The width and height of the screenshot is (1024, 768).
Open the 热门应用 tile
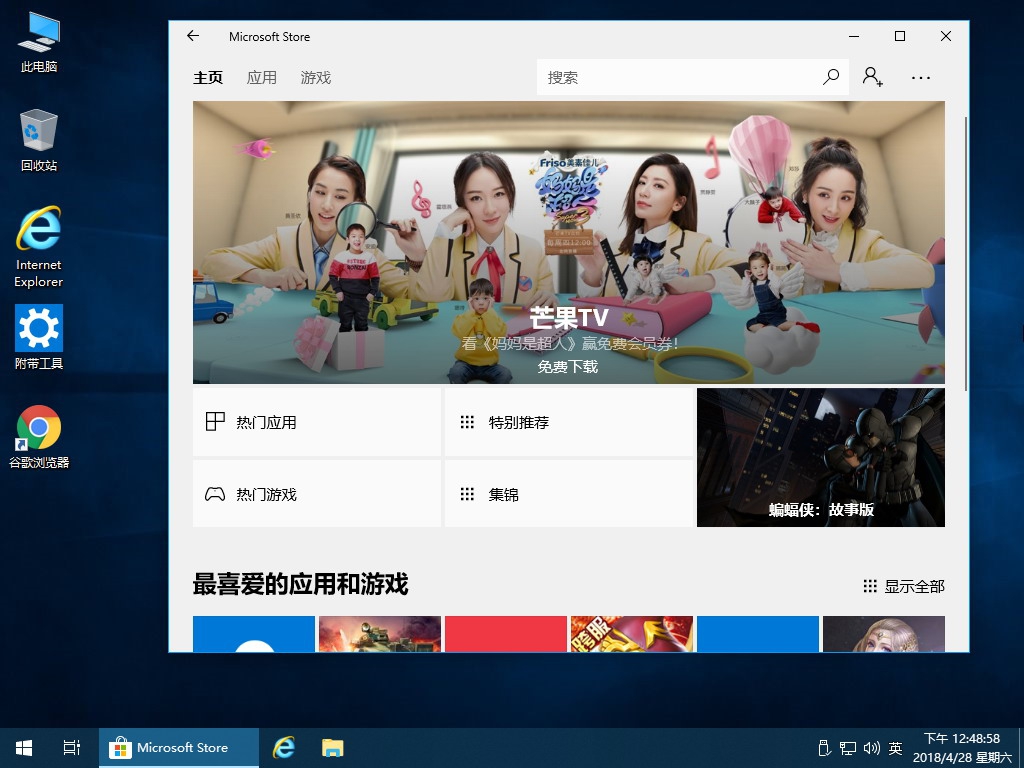[317, 422]
